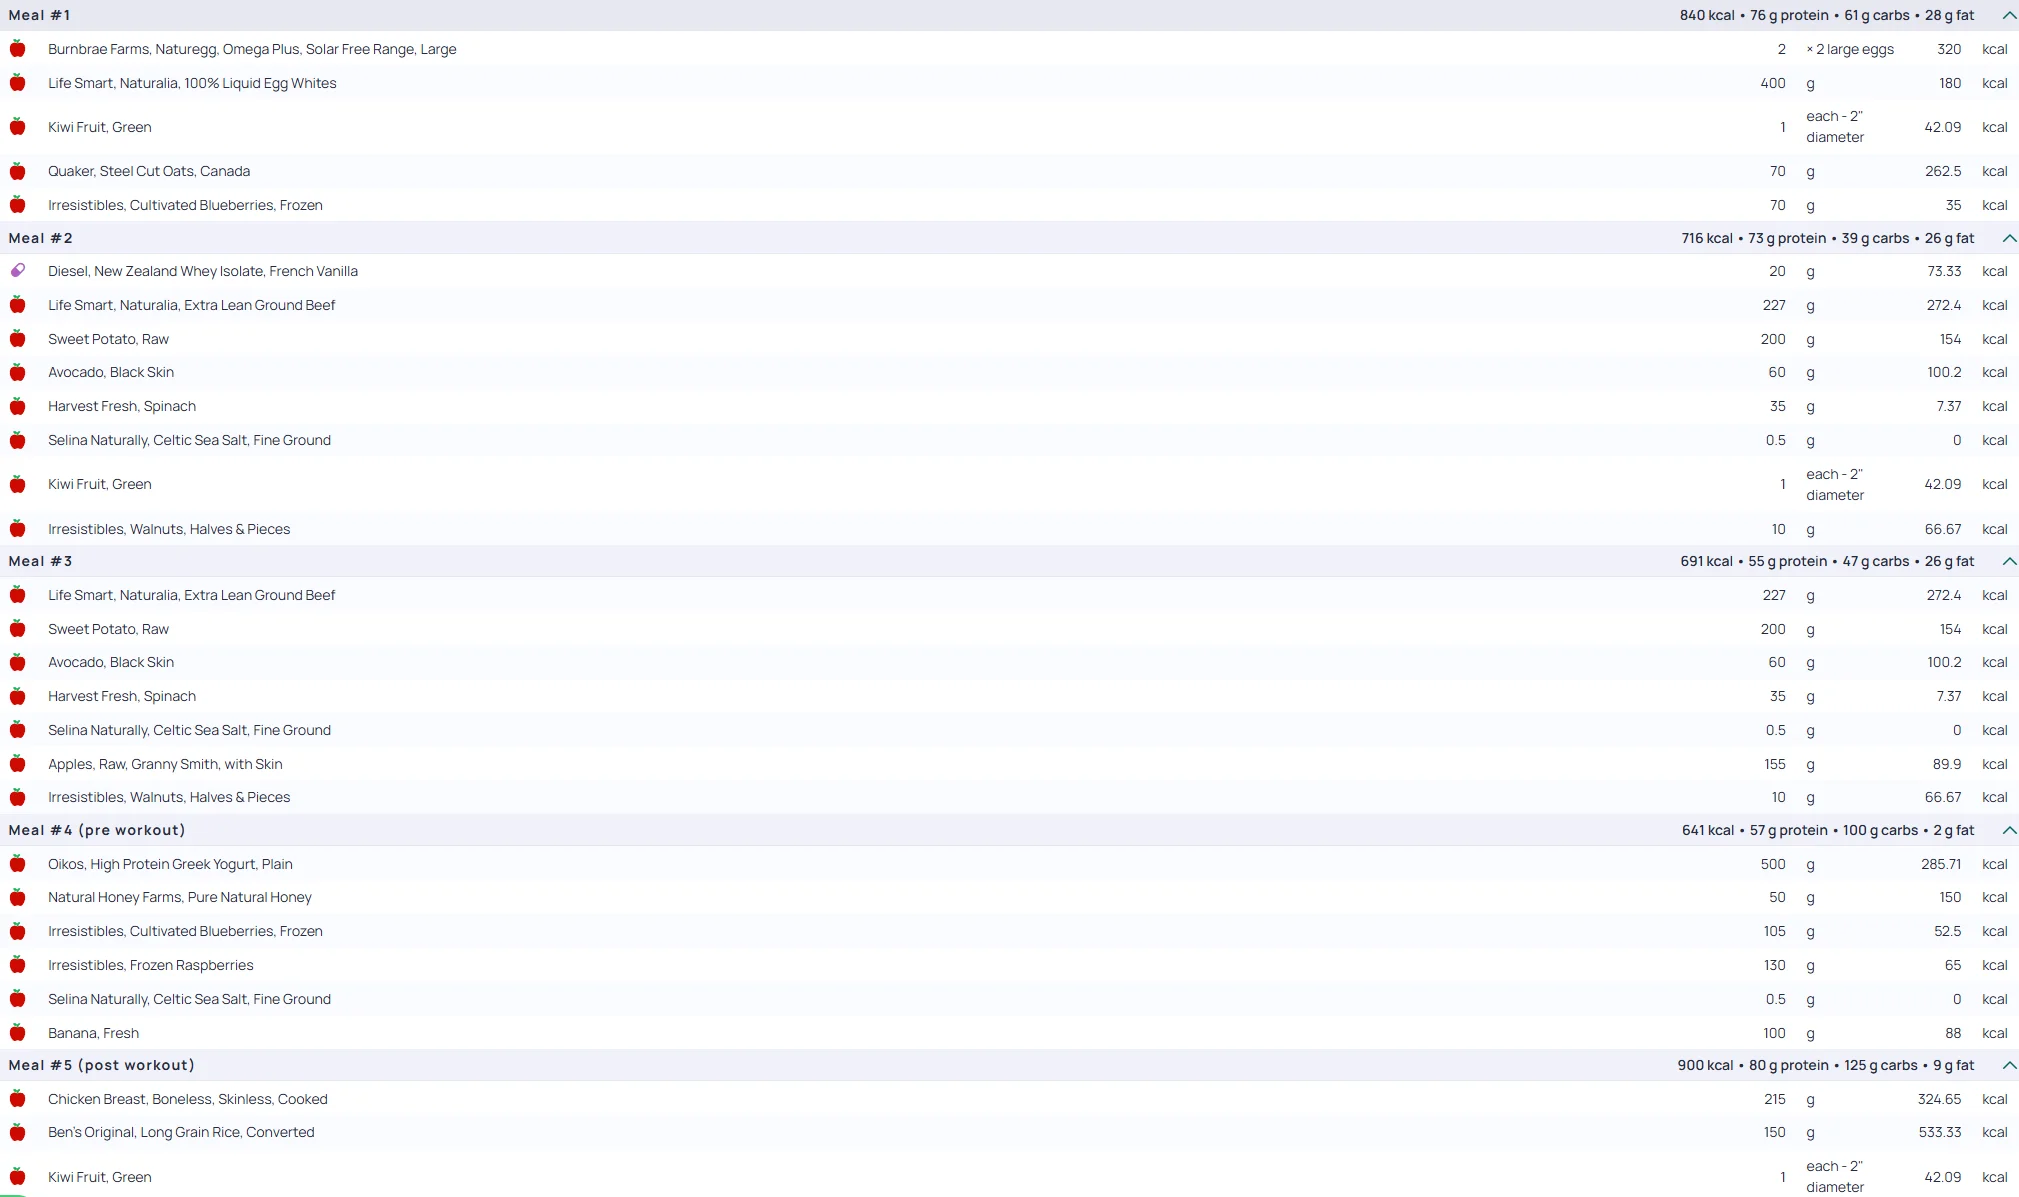Edit the 215 g amount for Chicken Breast

1775,1099
